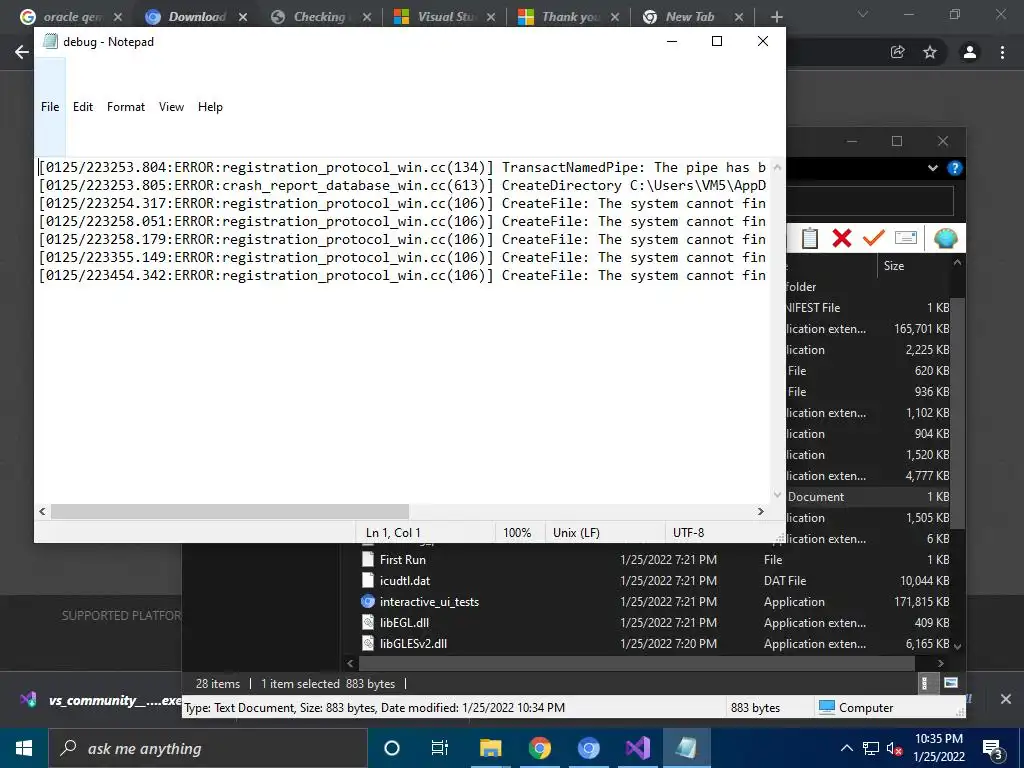Switch to Chromium on taskbar

click(588, 748)
